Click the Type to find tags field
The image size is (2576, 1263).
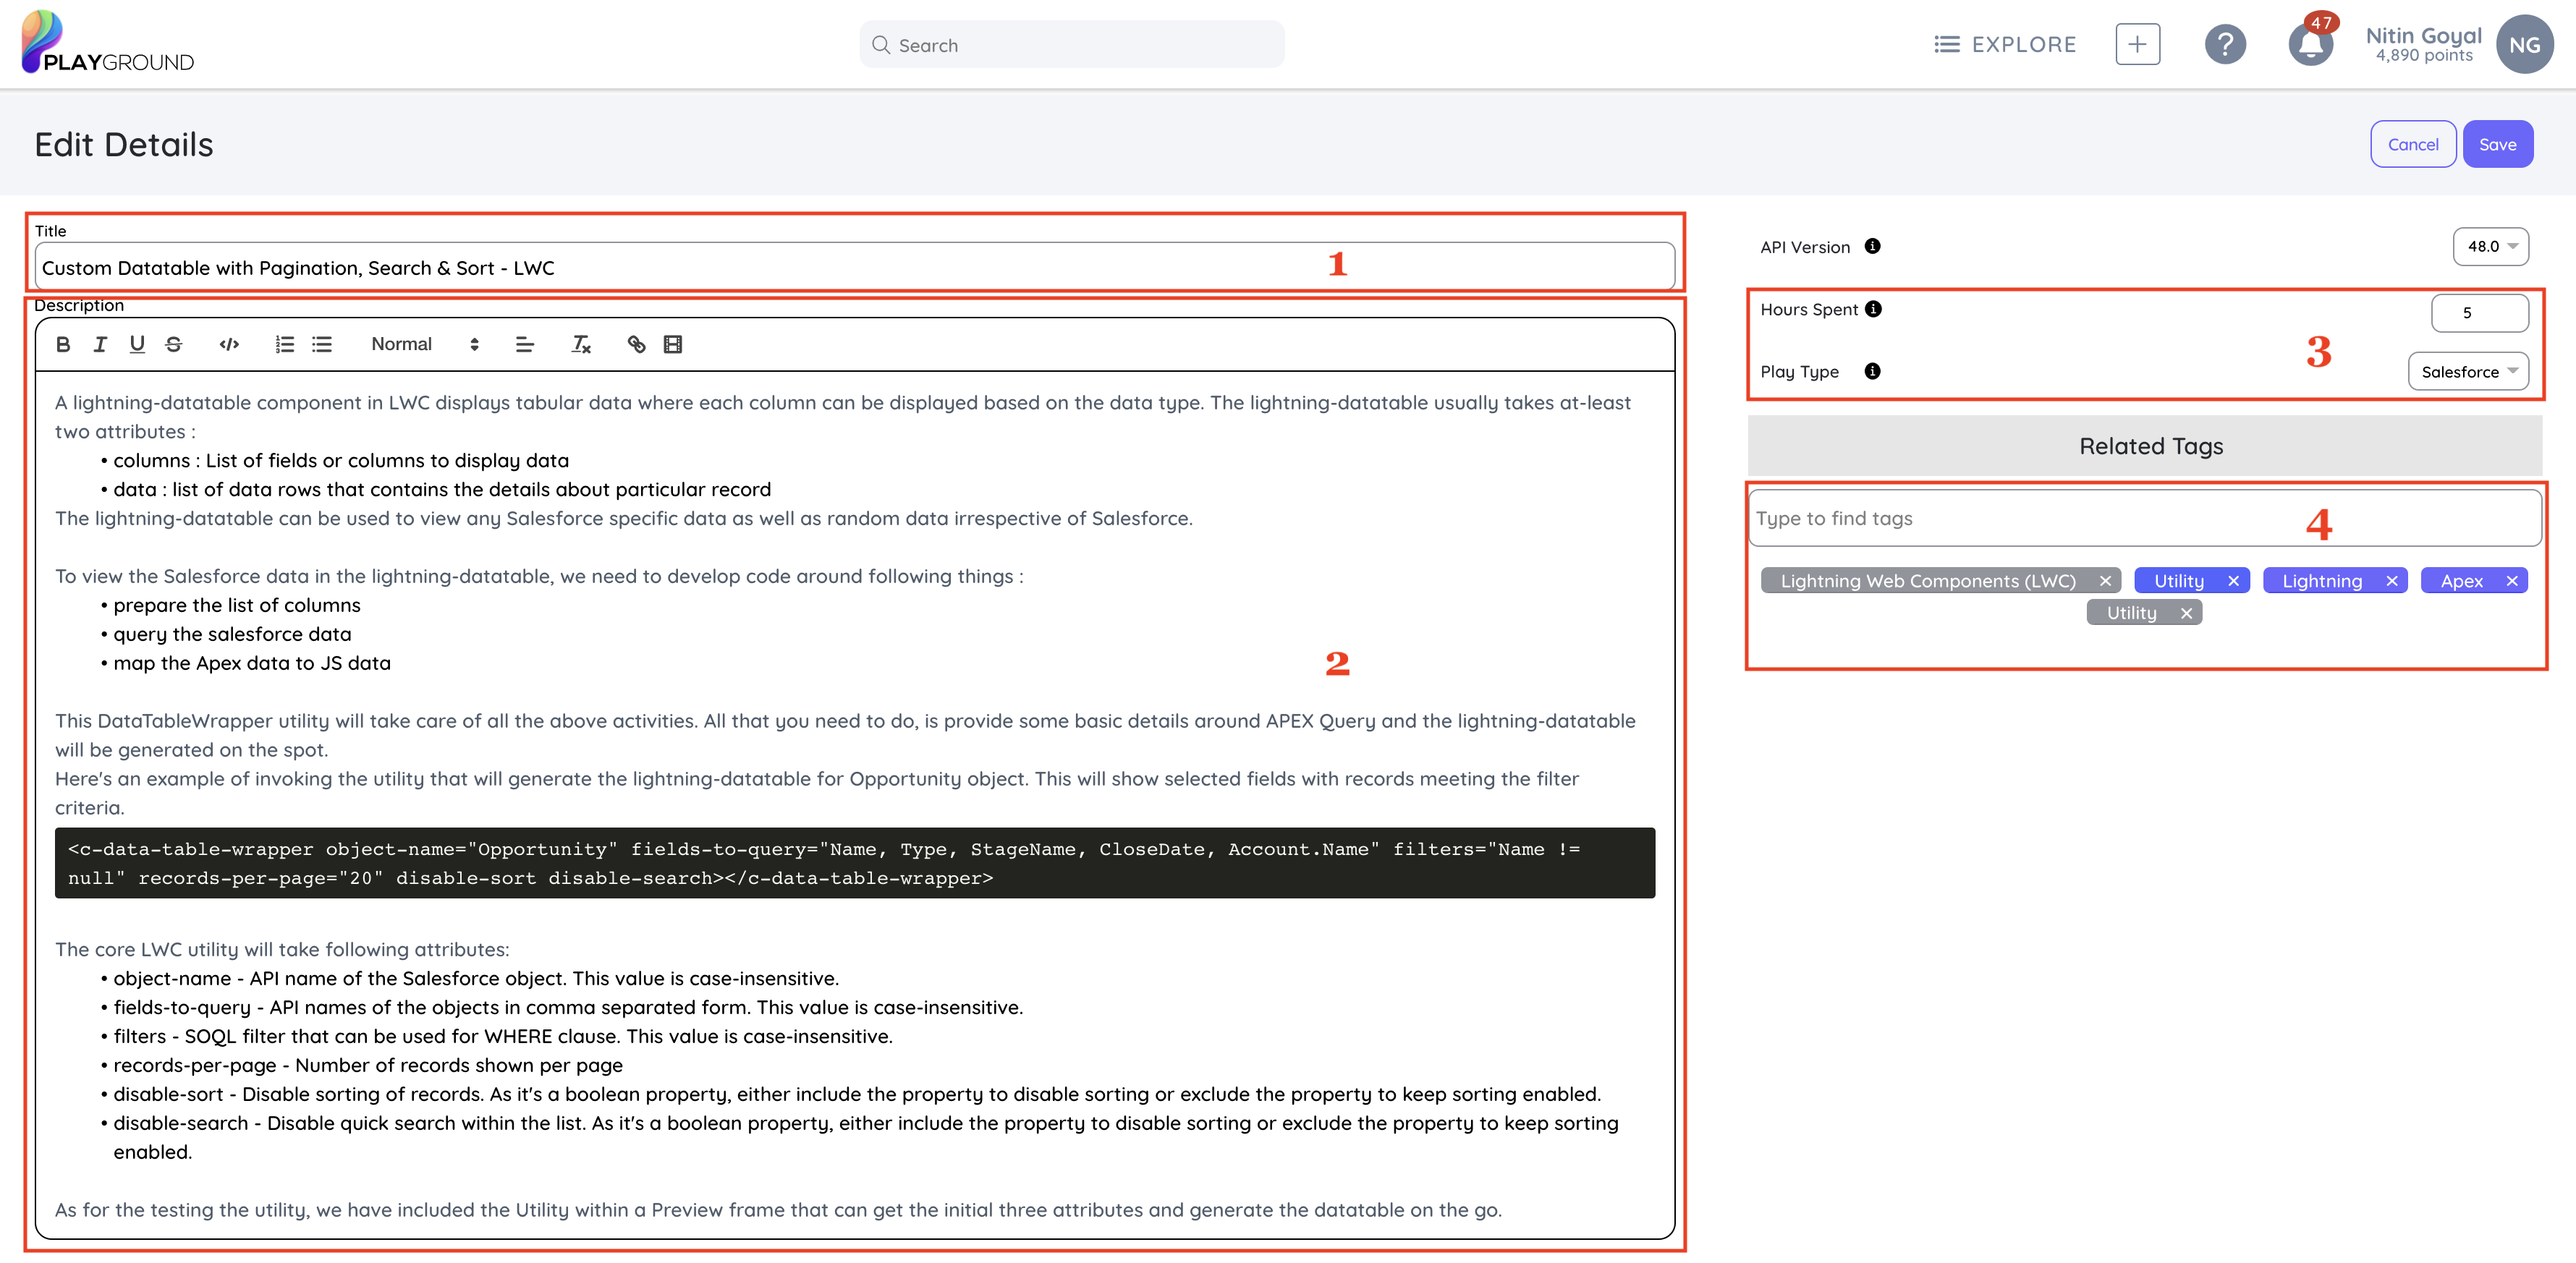(x=2145, y=519)
